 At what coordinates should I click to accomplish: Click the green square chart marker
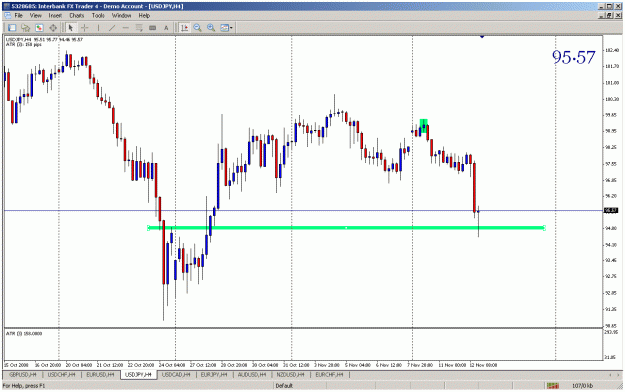coord(424,125)
